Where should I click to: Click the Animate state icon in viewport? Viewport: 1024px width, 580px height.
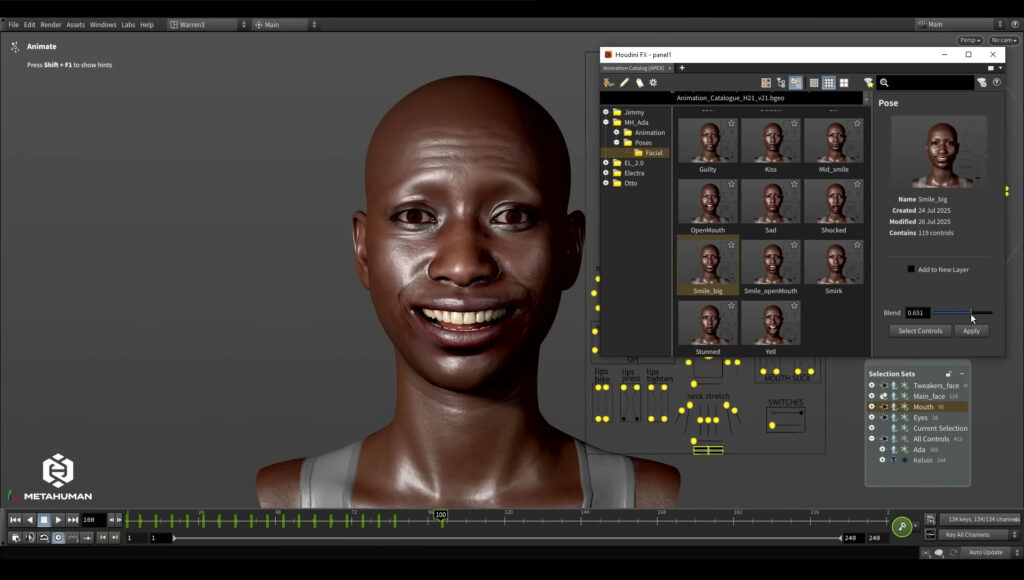point(15,47)
